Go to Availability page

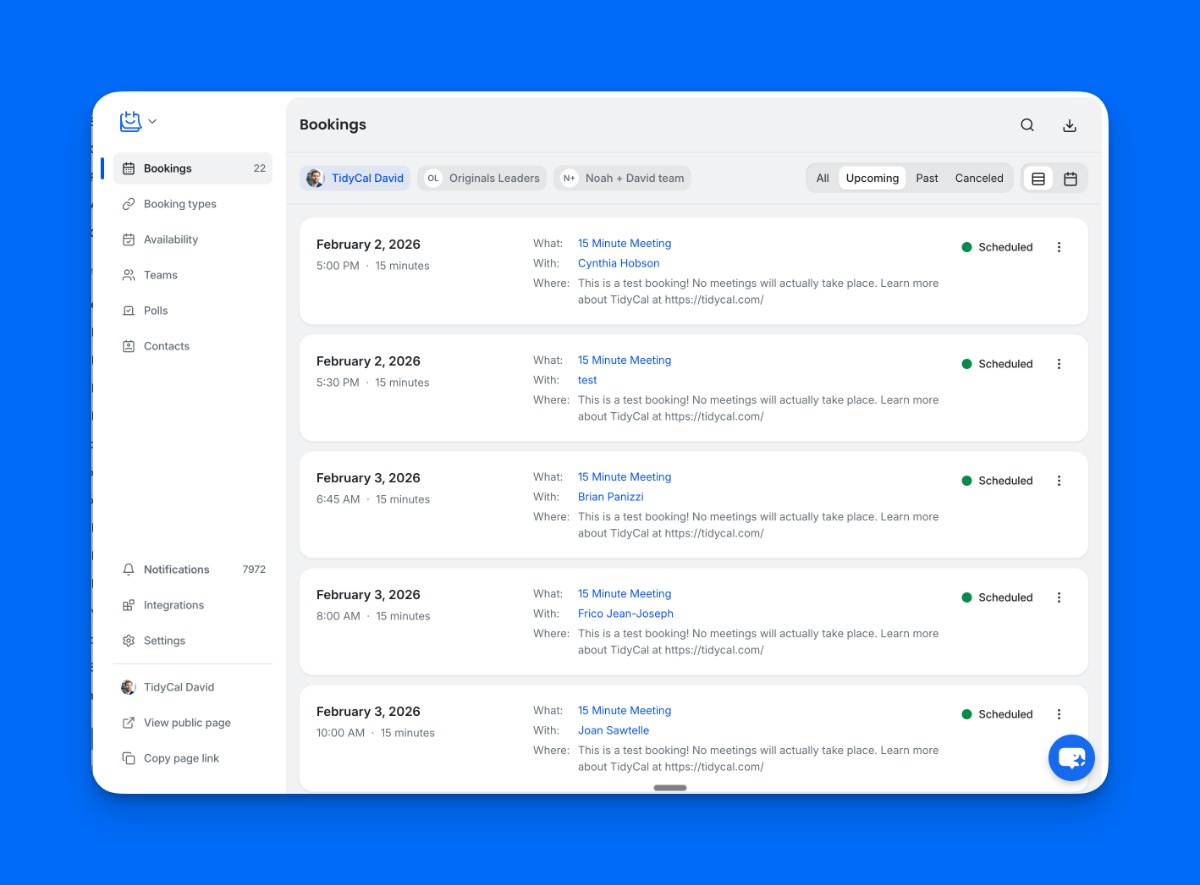[x=171, y=240]
